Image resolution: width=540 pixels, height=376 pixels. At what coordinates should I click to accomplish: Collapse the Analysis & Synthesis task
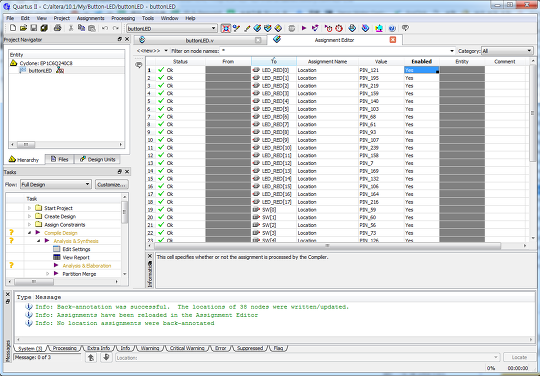(x=39, y=241)
